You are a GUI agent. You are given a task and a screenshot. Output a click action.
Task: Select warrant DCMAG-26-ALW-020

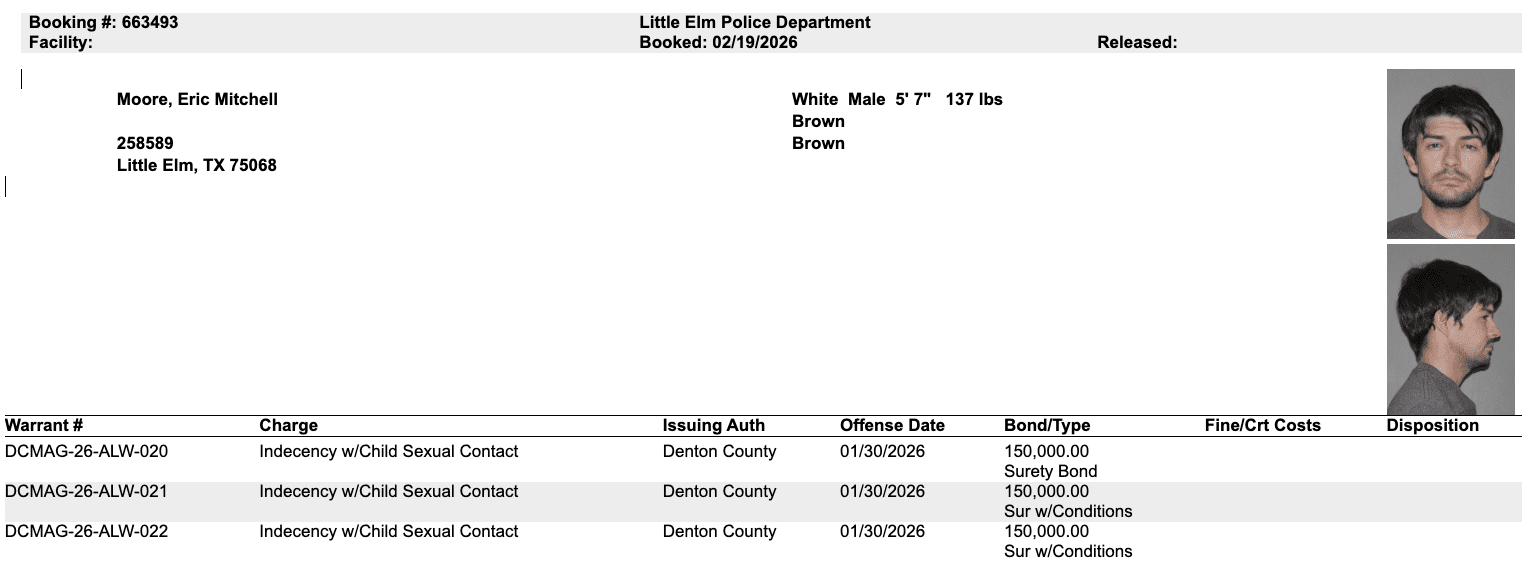click(86, 451)
